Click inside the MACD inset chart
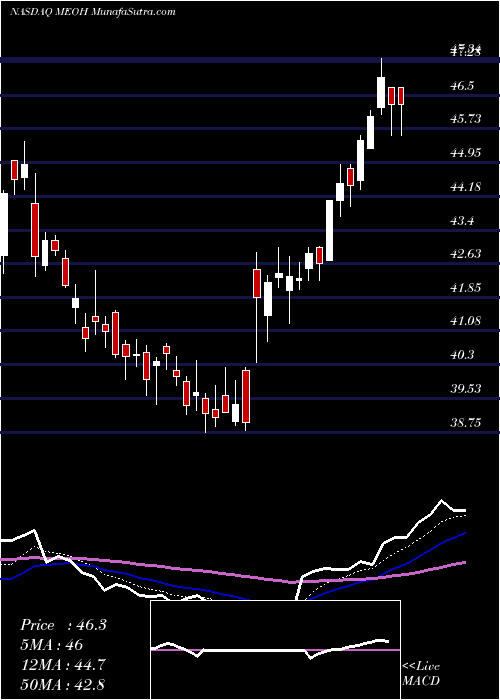The width and height of the screenshot is (500, 700). pos(275,650)
